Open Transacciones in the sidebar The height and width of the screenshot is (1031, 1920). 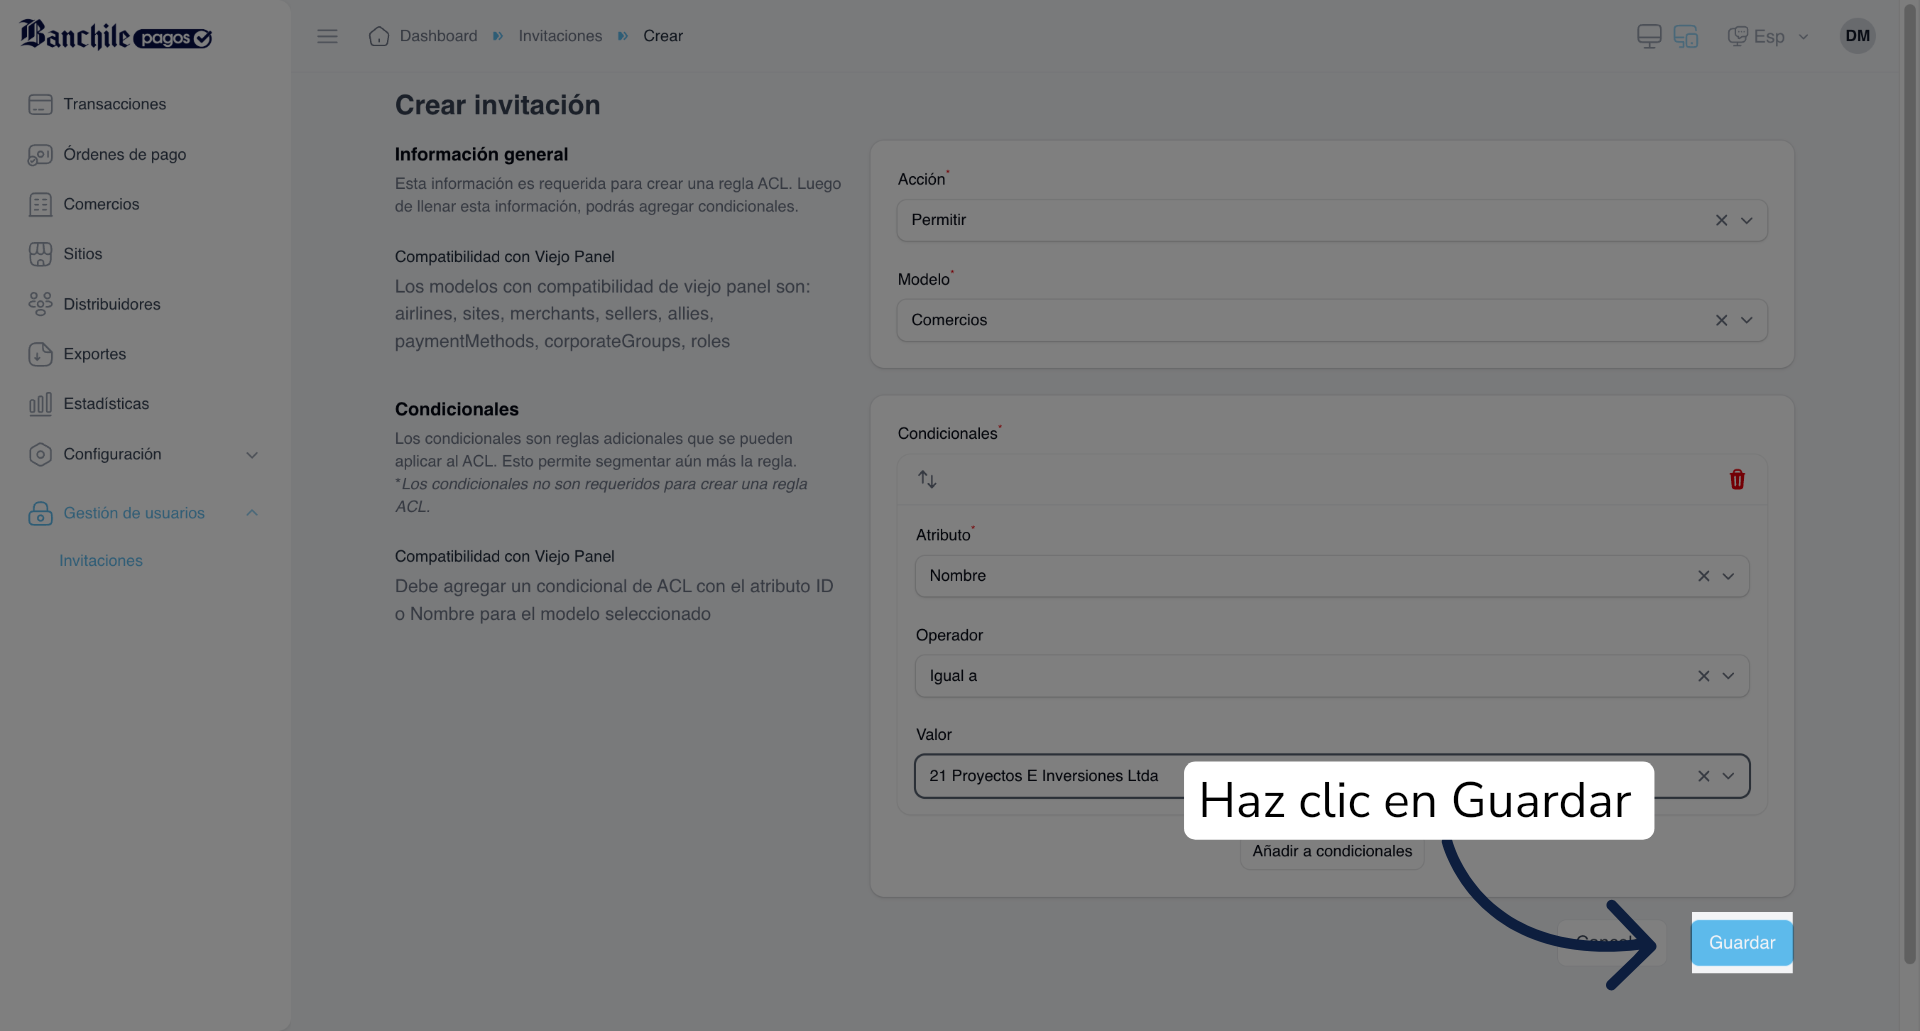pyautogui.click(x=114, y=104)
